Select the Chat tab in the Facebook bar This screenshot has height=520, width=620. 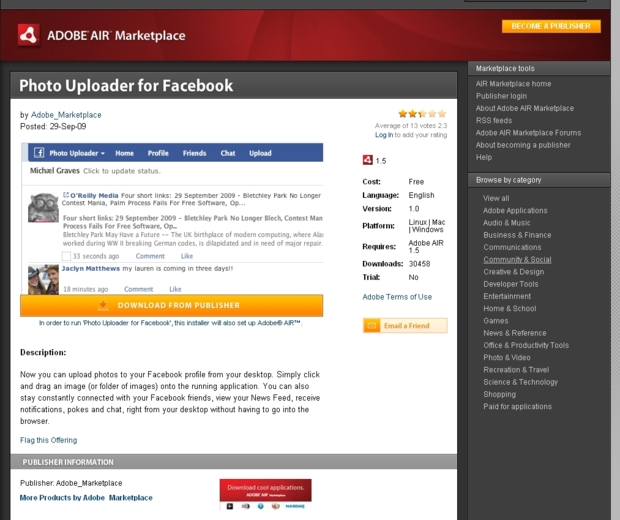tap(228, 153)
